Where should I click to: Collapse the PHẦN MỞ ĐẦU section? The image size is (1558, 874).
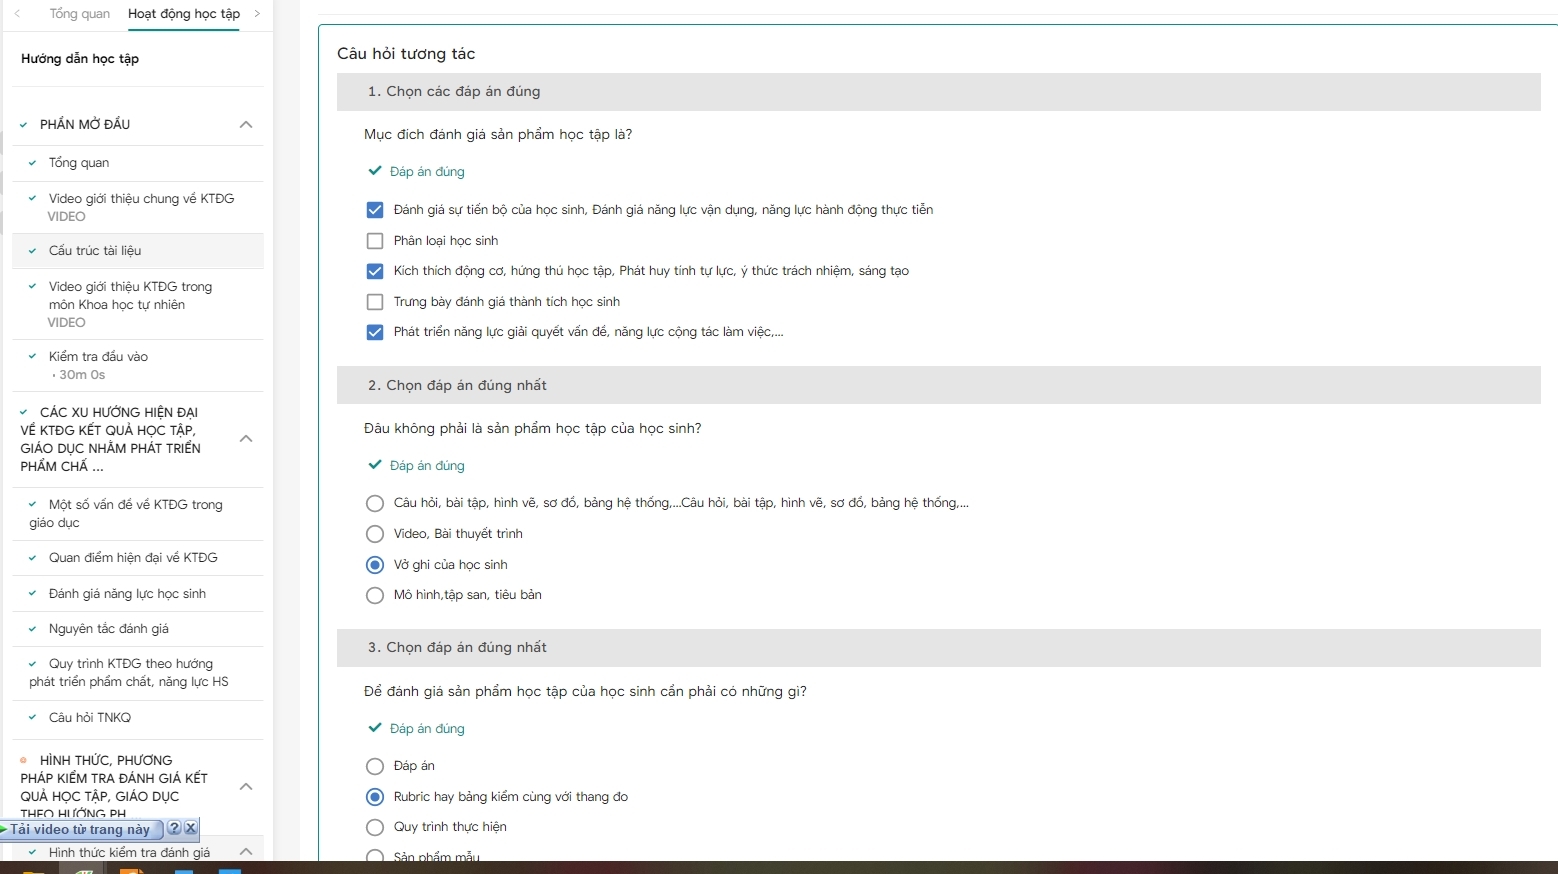(246, 125)
